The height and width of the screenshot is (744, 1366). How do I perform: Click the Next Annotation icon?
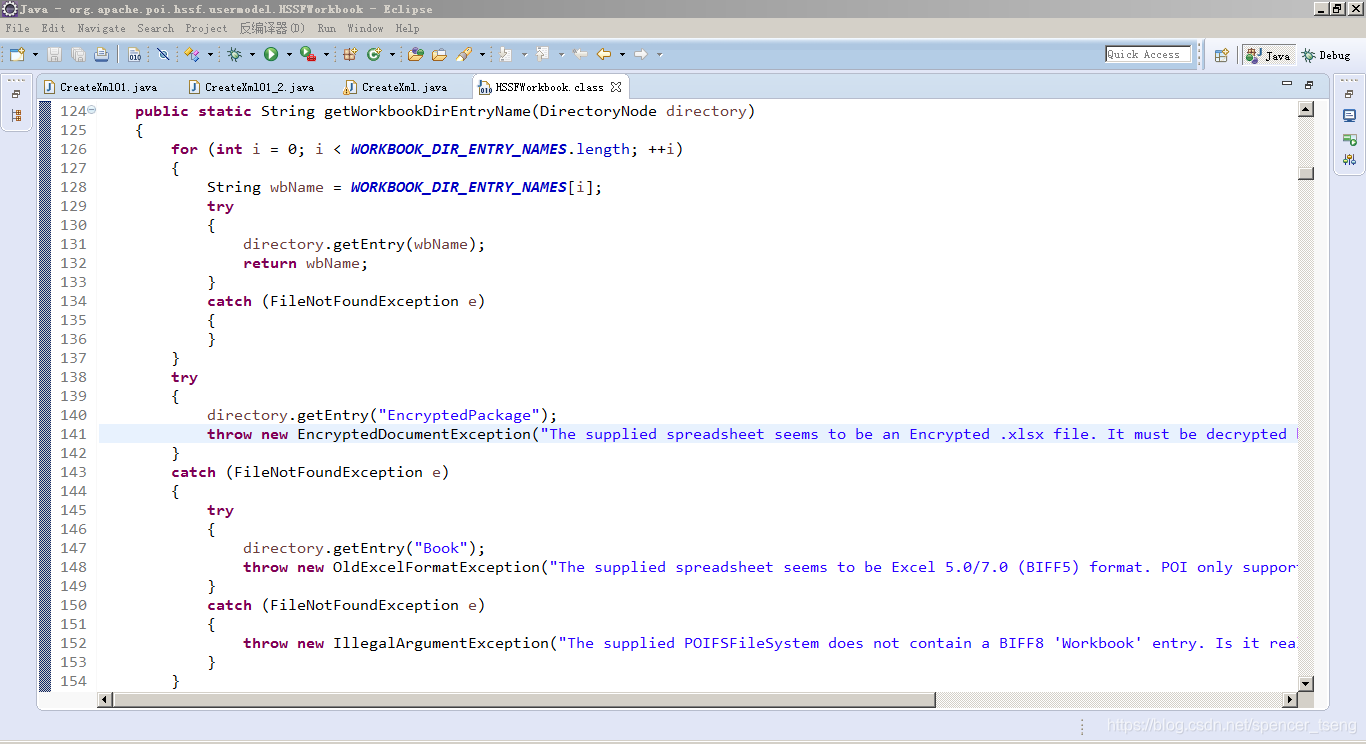(506, 54)
